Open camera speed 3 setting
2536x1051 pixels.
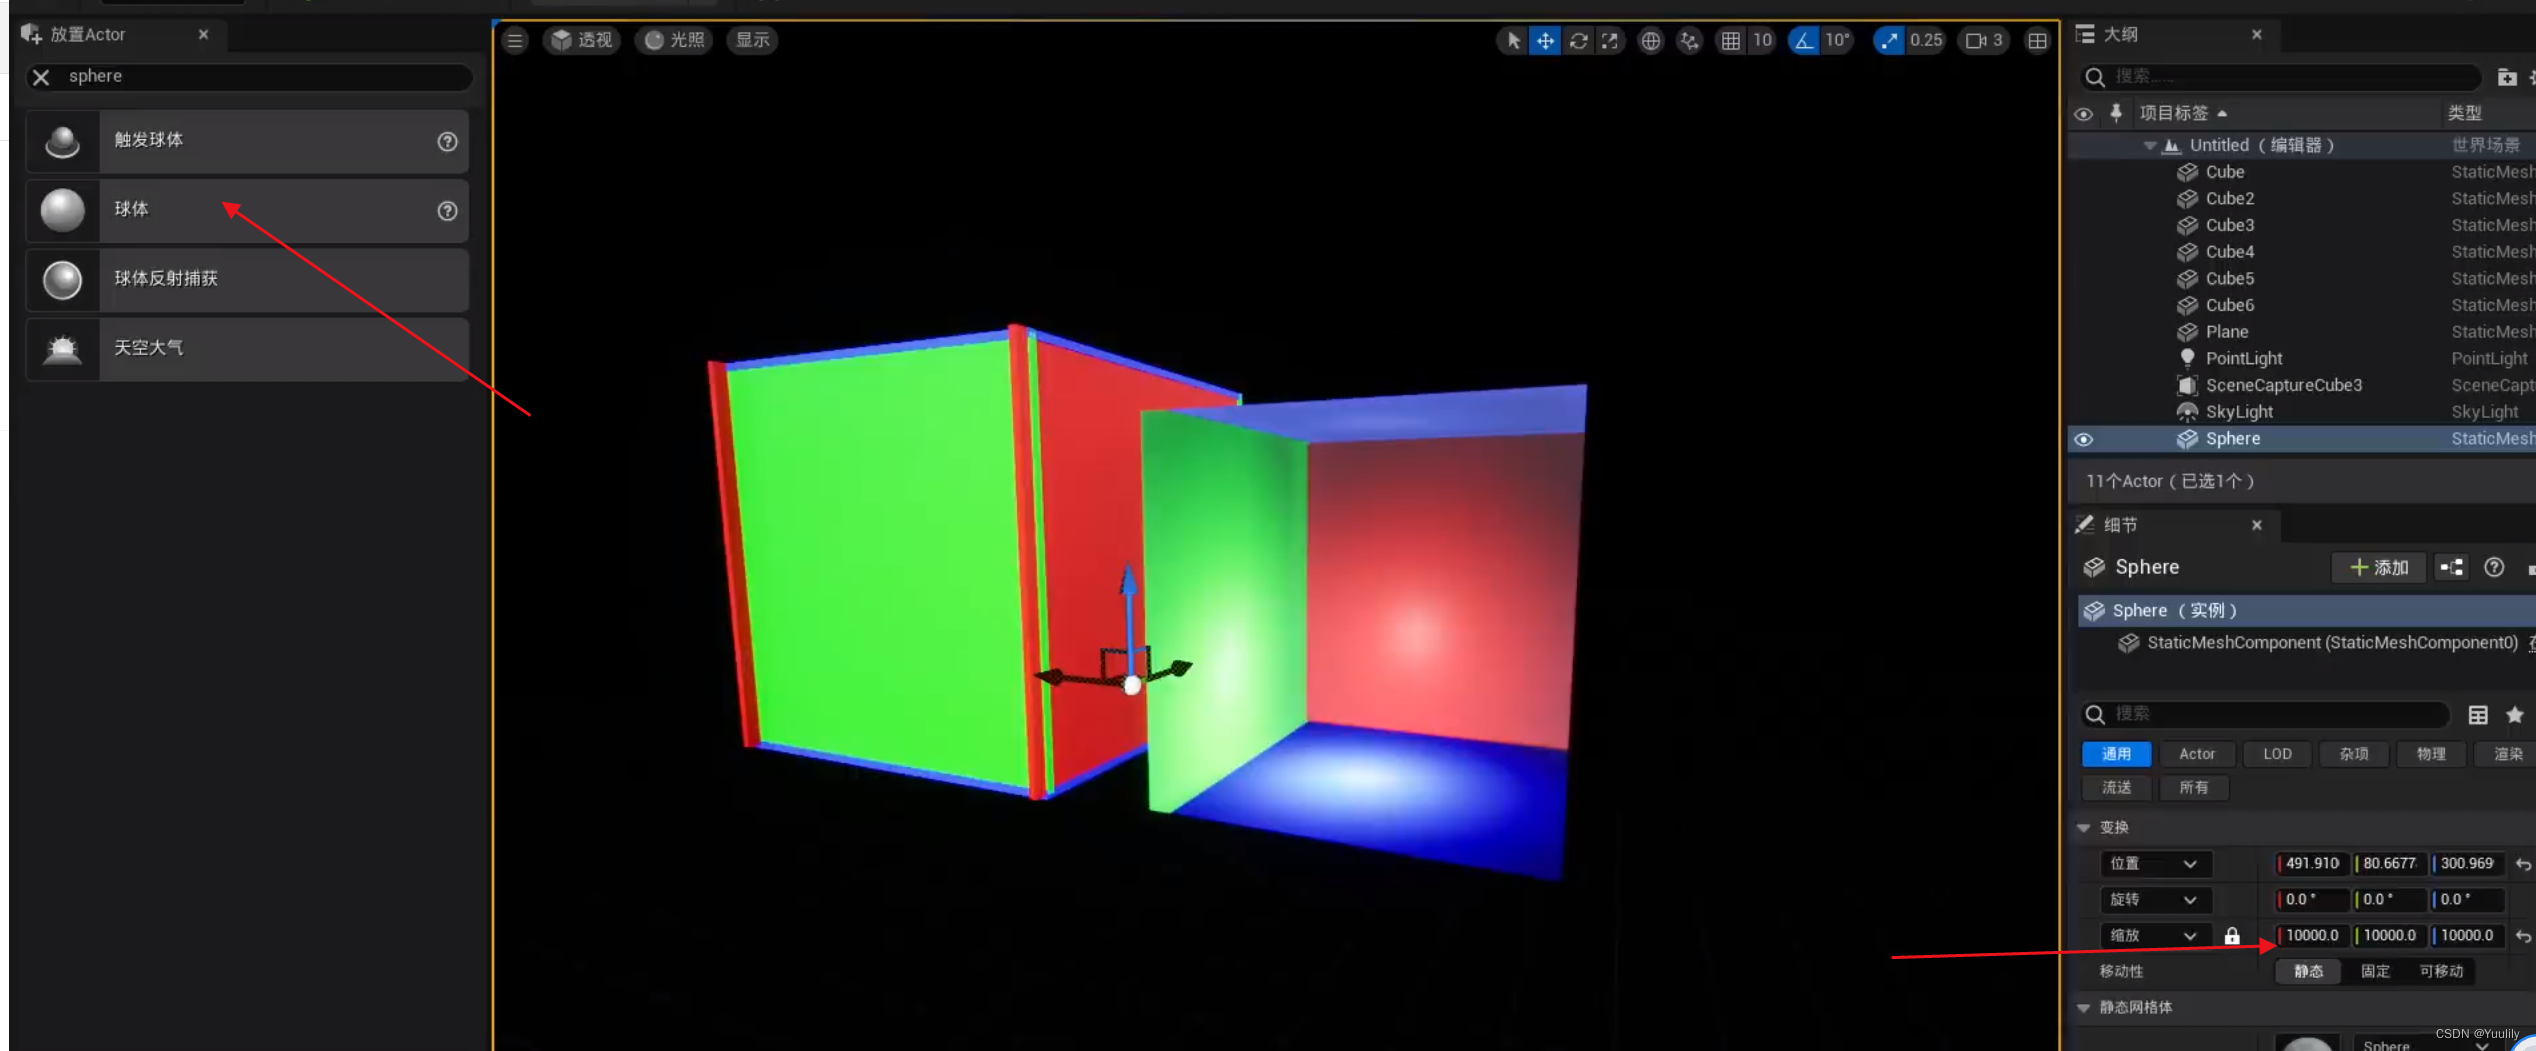coord(1983,41)
